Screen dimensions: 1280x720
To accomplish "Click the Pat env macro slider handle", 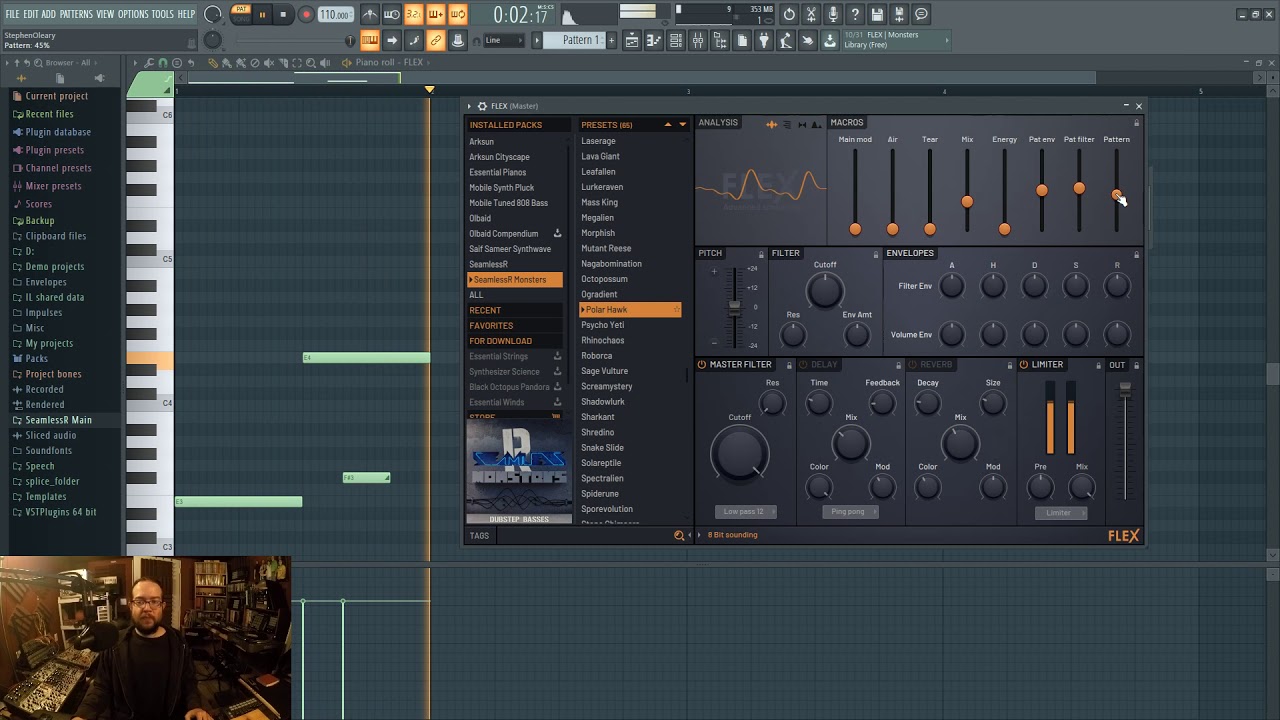I will click(1042, 190).
